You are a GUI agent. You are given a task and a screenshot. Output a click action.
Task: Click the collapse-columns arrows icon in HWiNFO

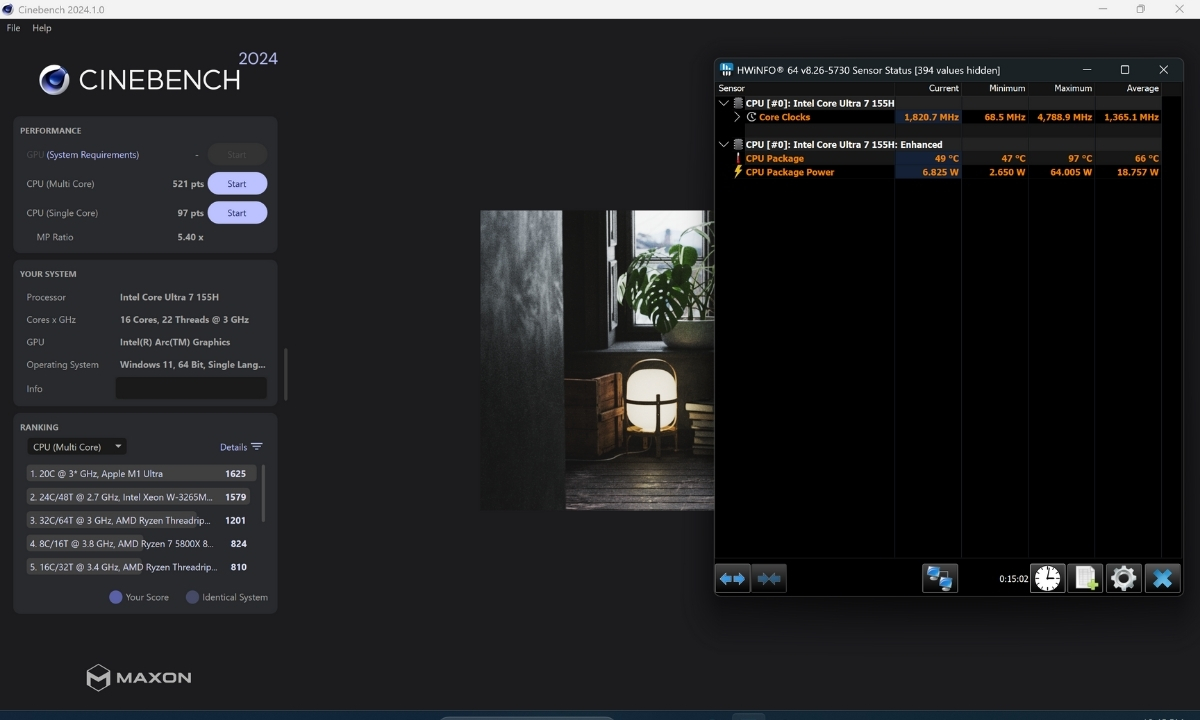click(769, 578)
